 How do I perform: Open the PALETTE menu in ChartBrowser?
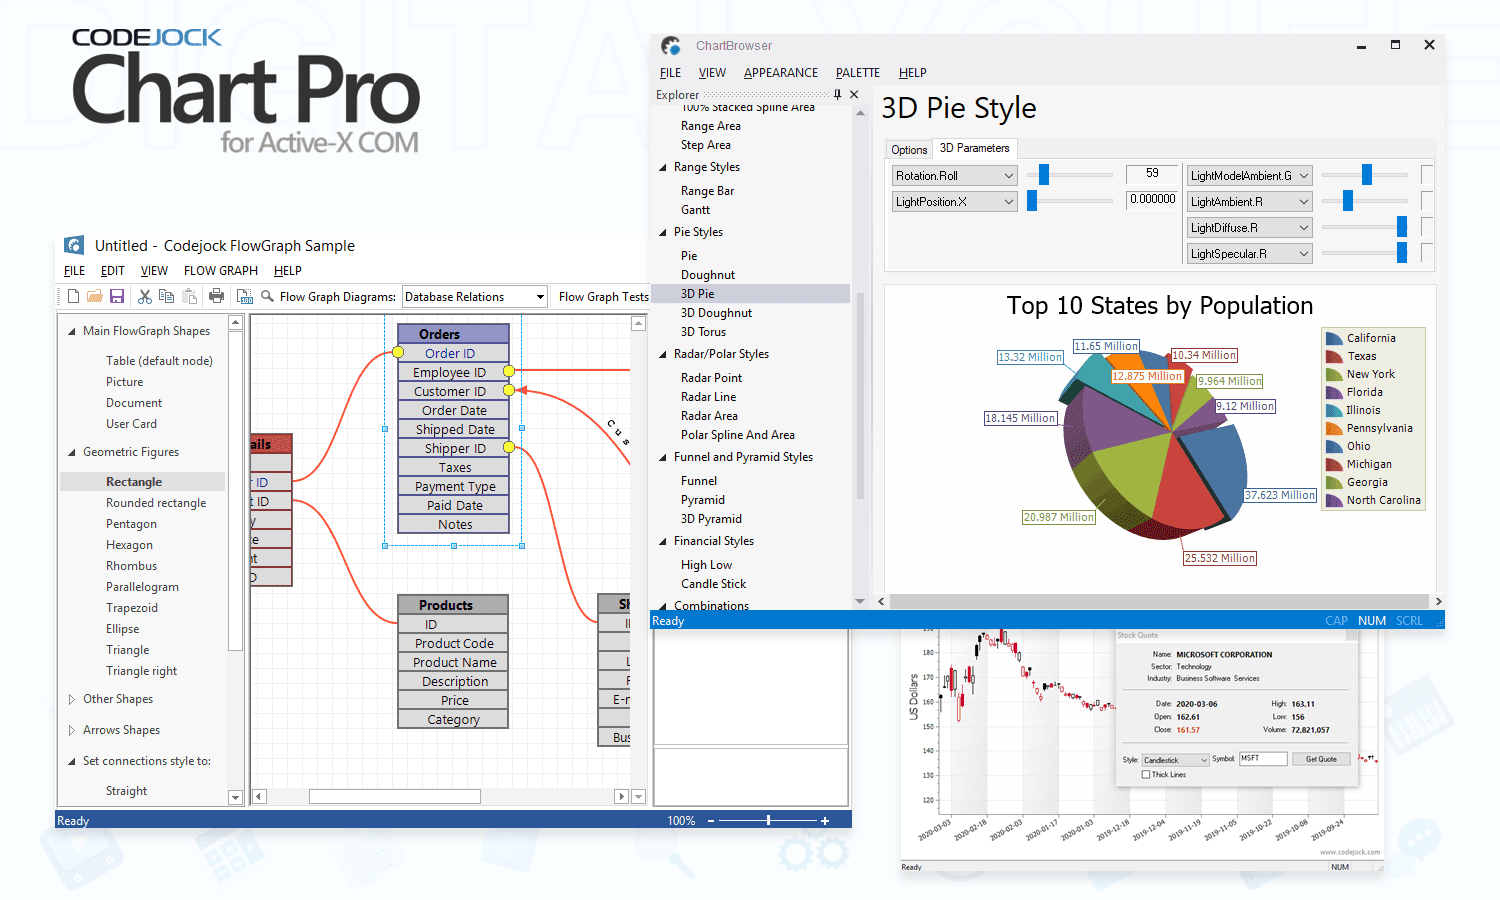pyautogui.click(x=858, y=73)
